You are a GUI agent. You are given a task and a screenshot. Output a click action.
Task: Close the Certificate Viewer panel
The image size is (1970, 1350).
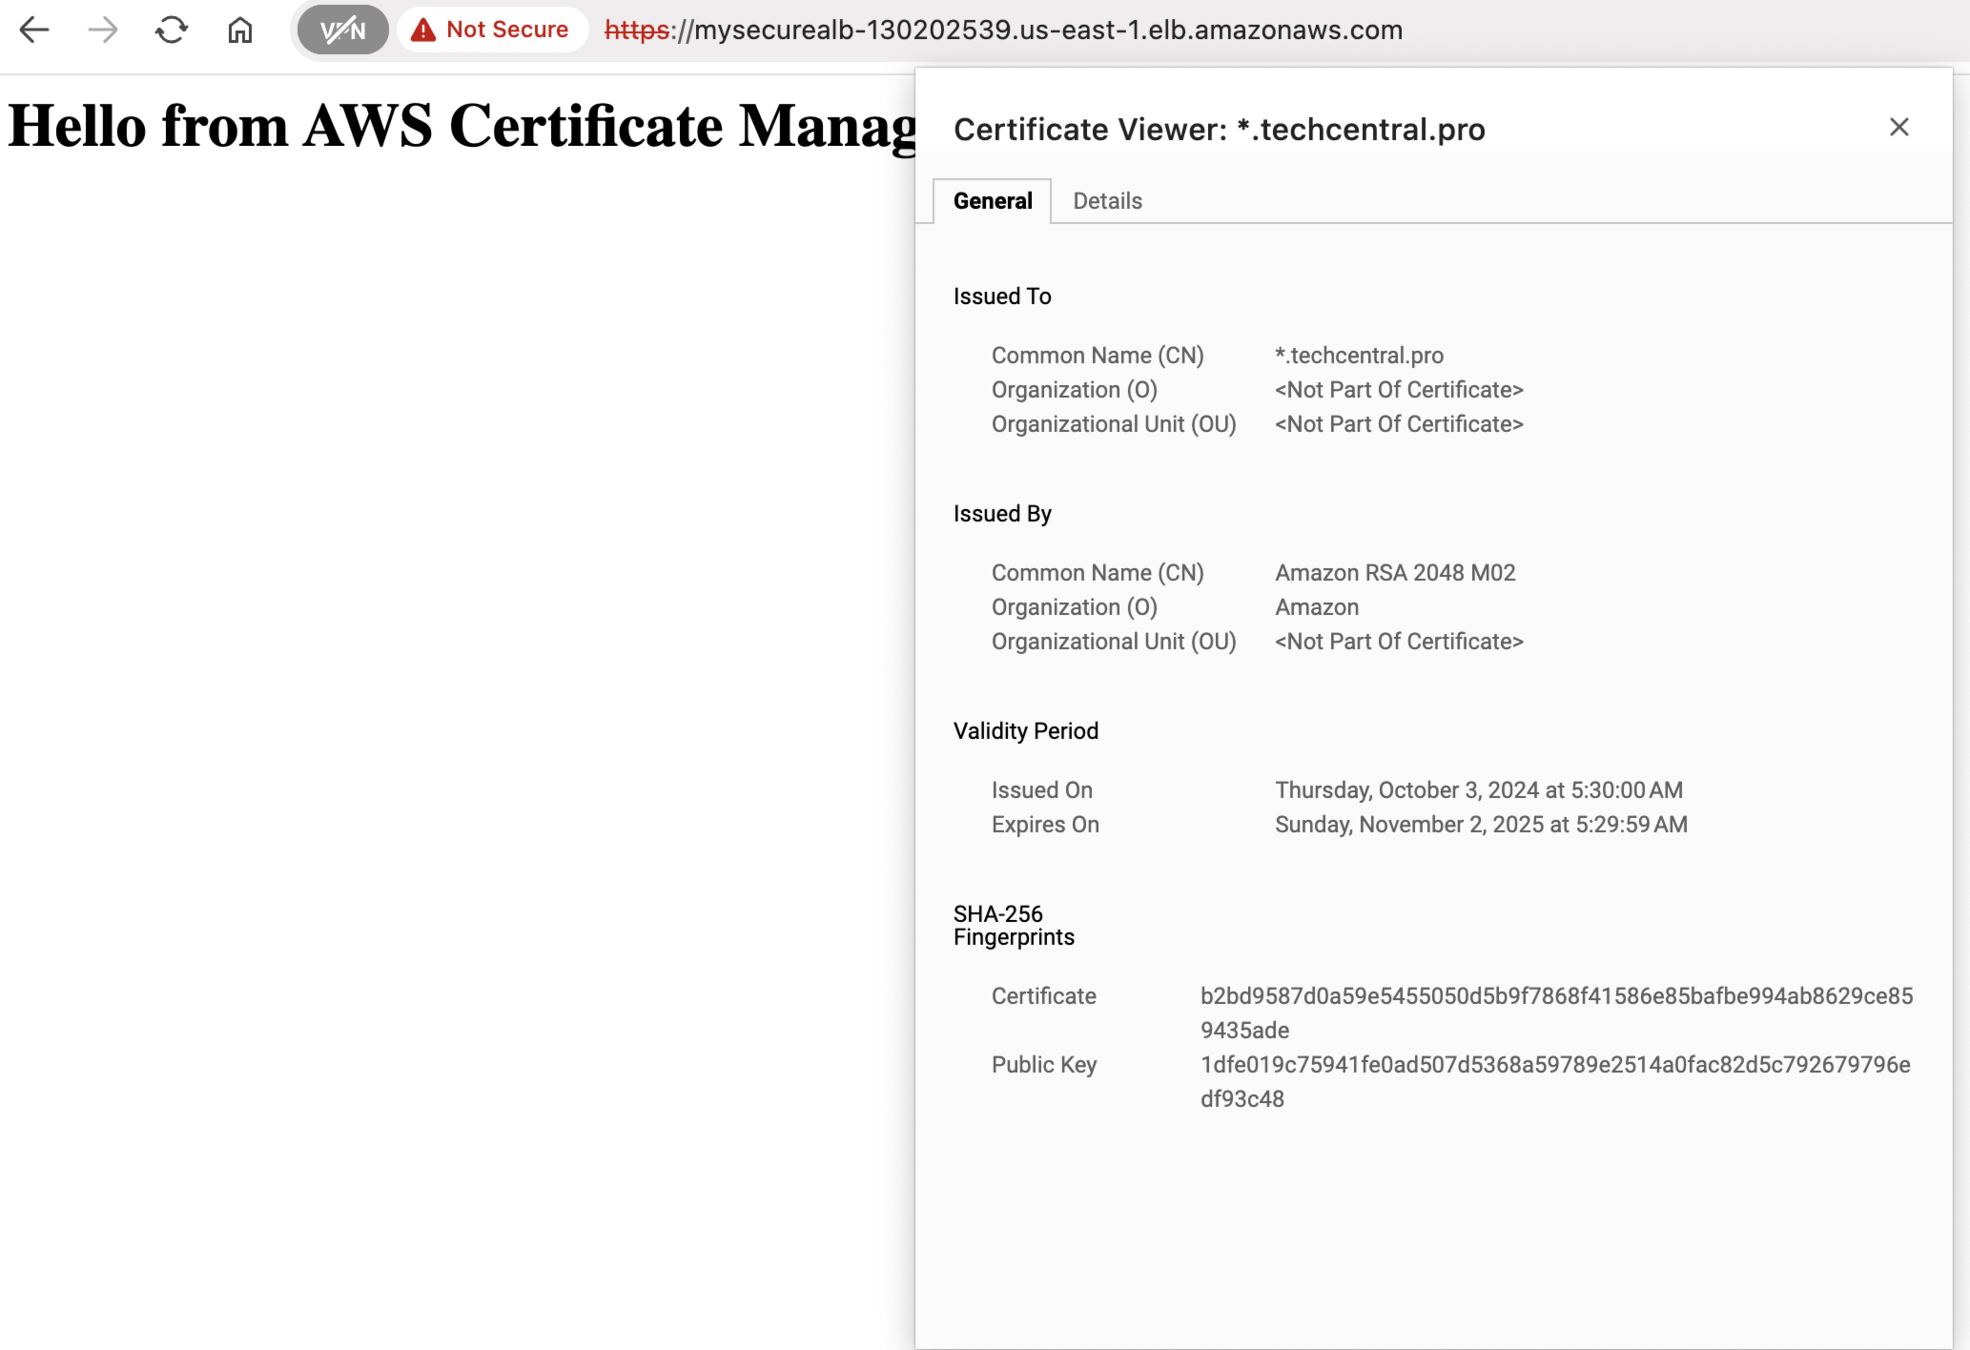pyautogui.click(x=1898, y=127)
